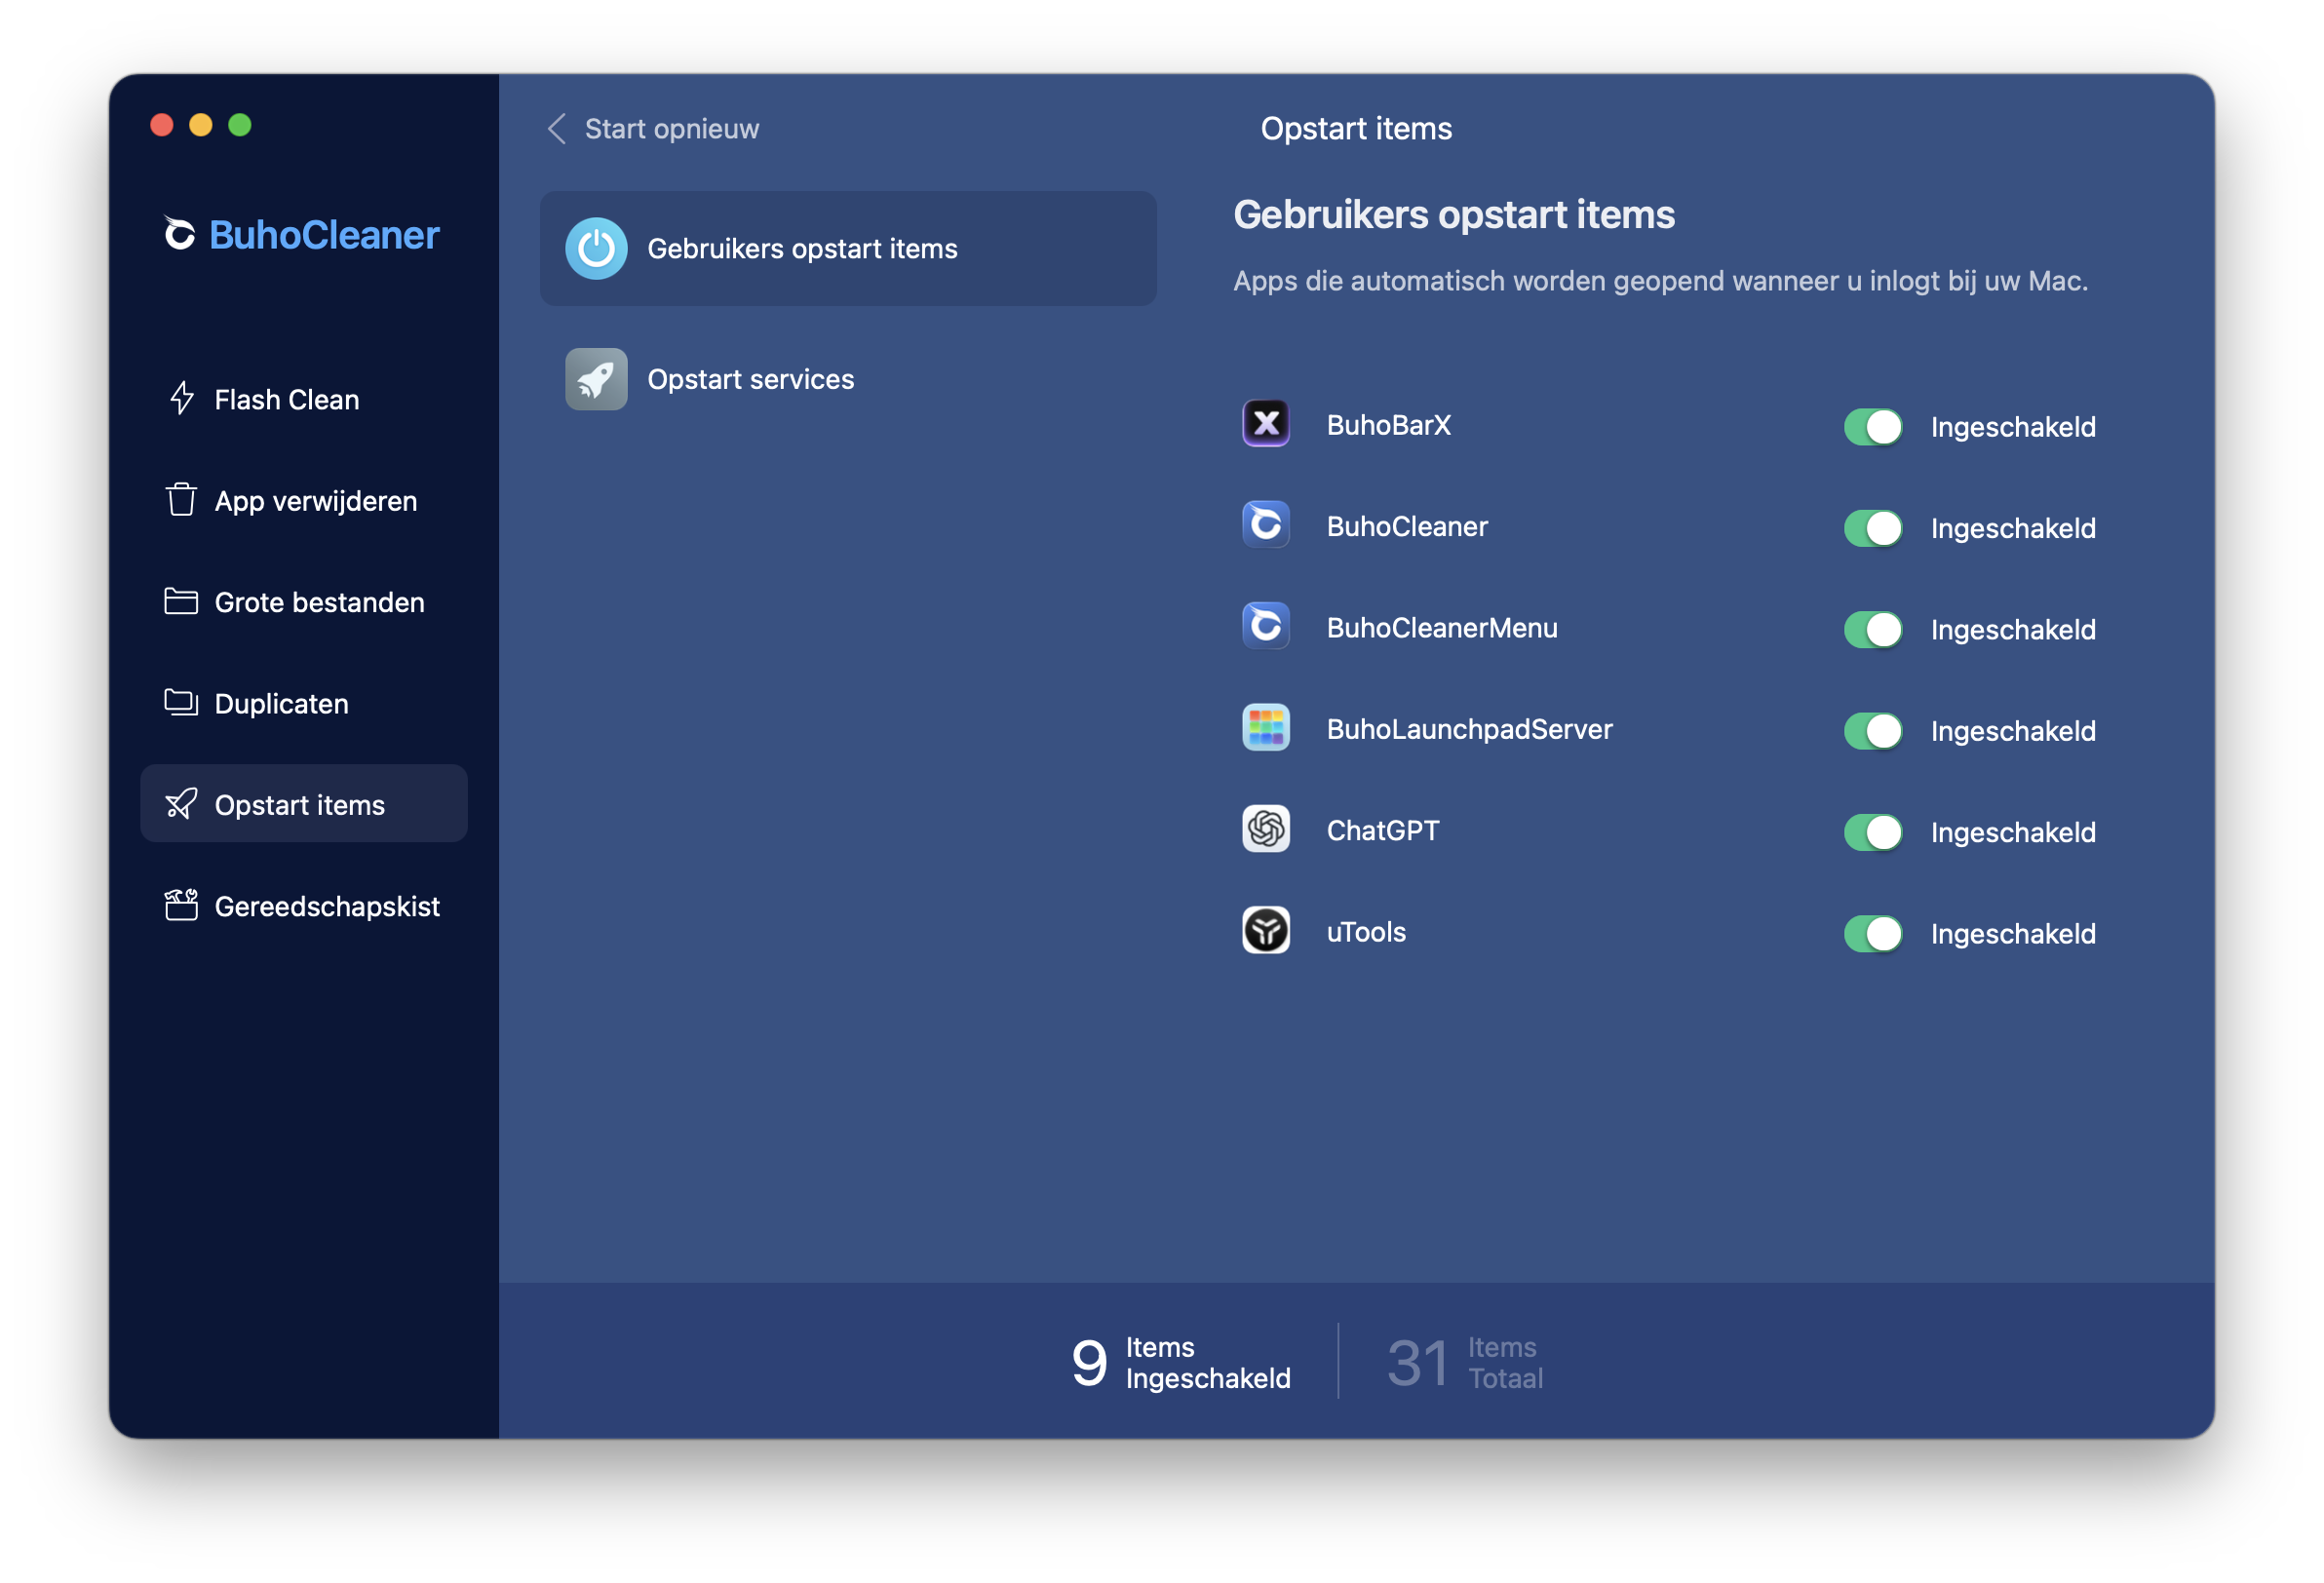Viewport: 2324px width, 1583px height.
Task: Go to App verwijderen section
Action: tap(304, 500)
